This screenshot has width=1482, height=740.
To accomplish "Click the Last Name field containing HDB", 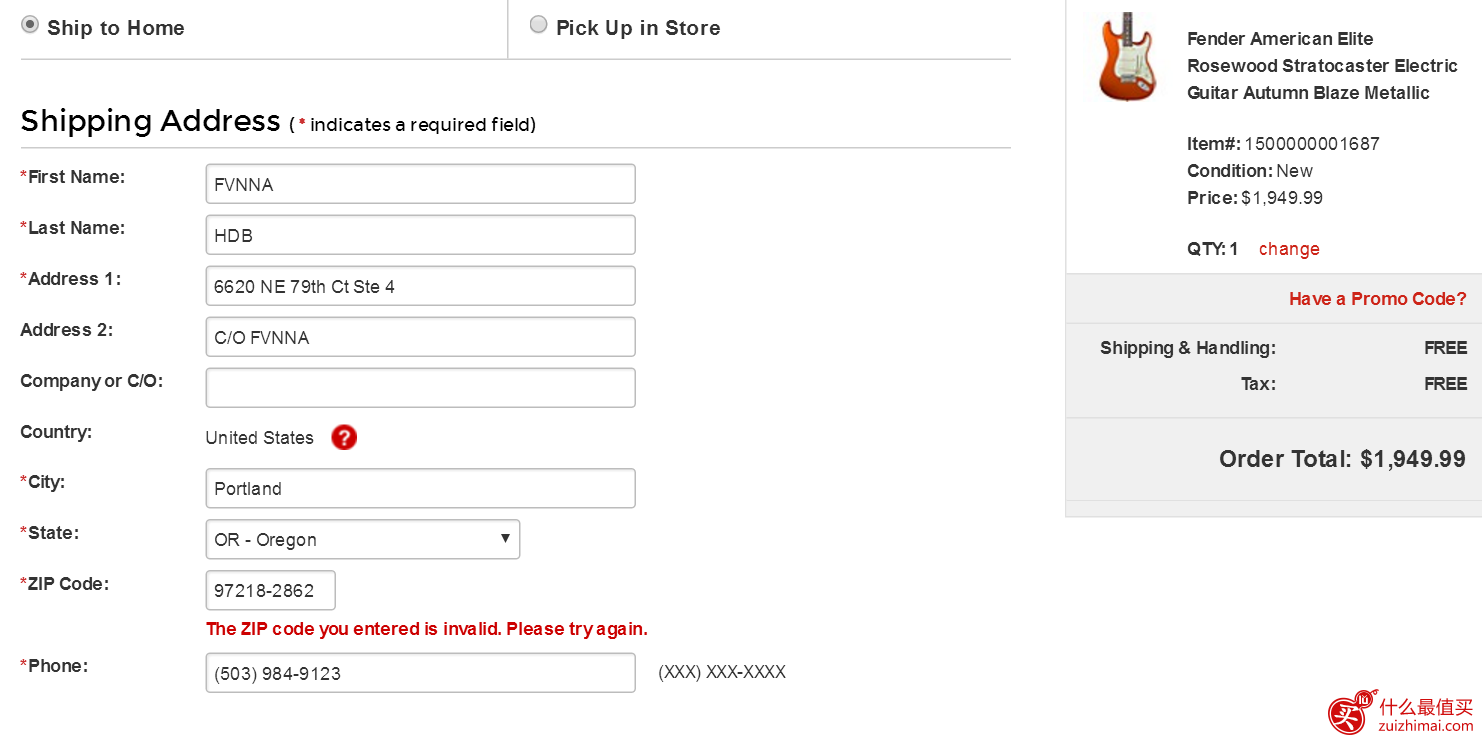I will tap(420, 235).
